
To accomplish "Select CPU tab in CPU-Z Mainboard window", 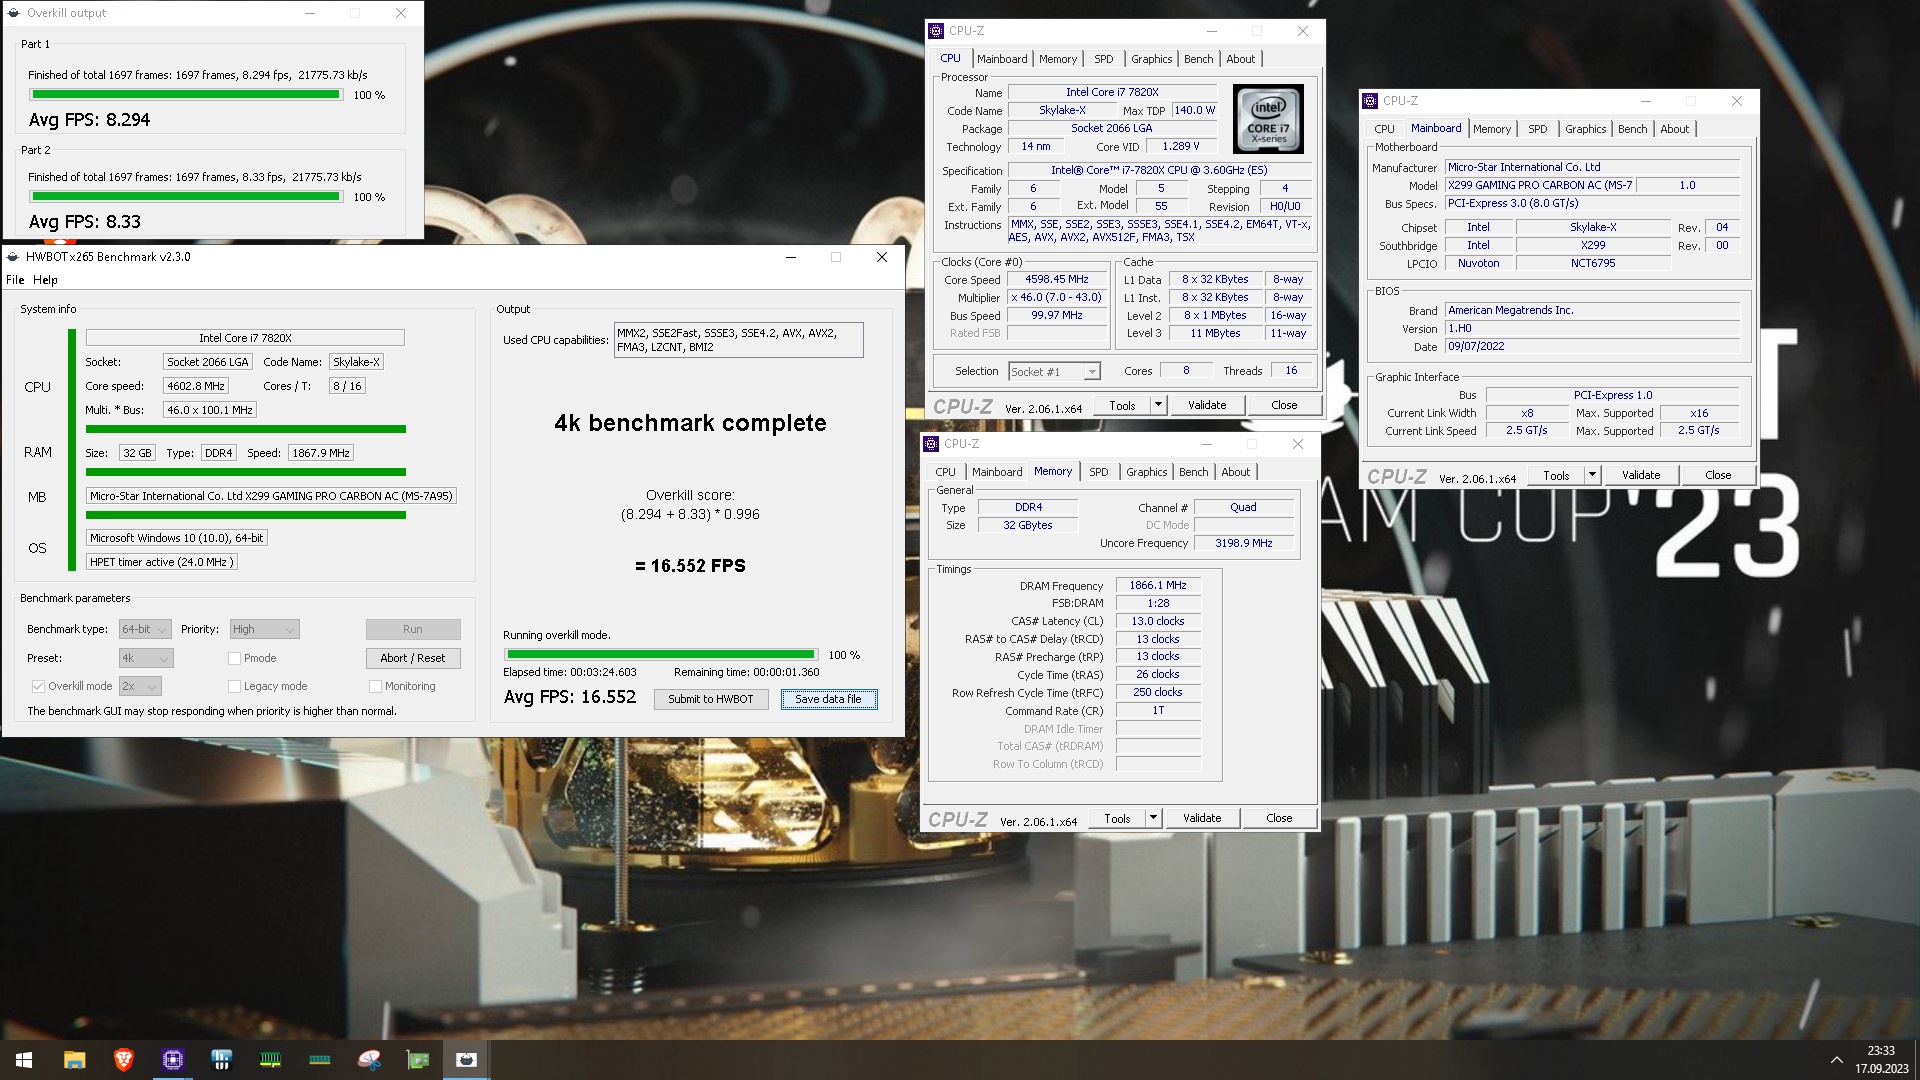I will [x=1384, y=129].
